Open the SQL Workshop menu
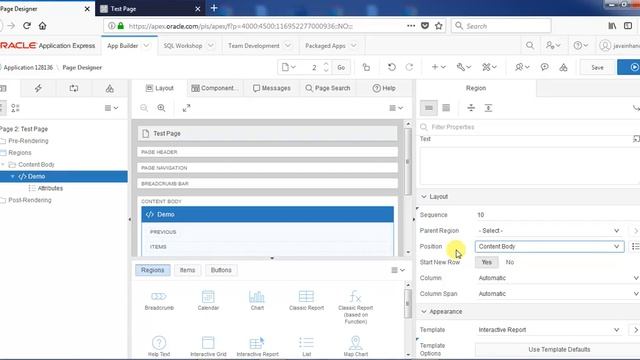640x360 pixels. pos(188,46)
